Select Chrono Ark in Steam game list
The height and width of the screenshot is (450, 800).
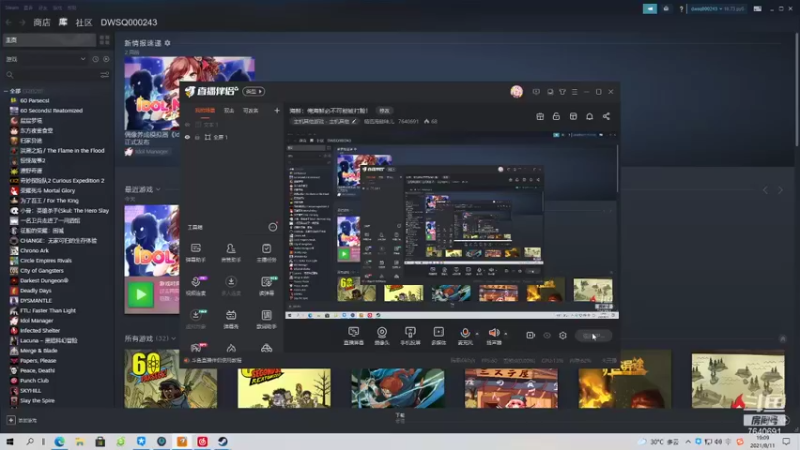pyautogui.click(x=34, y=251)
